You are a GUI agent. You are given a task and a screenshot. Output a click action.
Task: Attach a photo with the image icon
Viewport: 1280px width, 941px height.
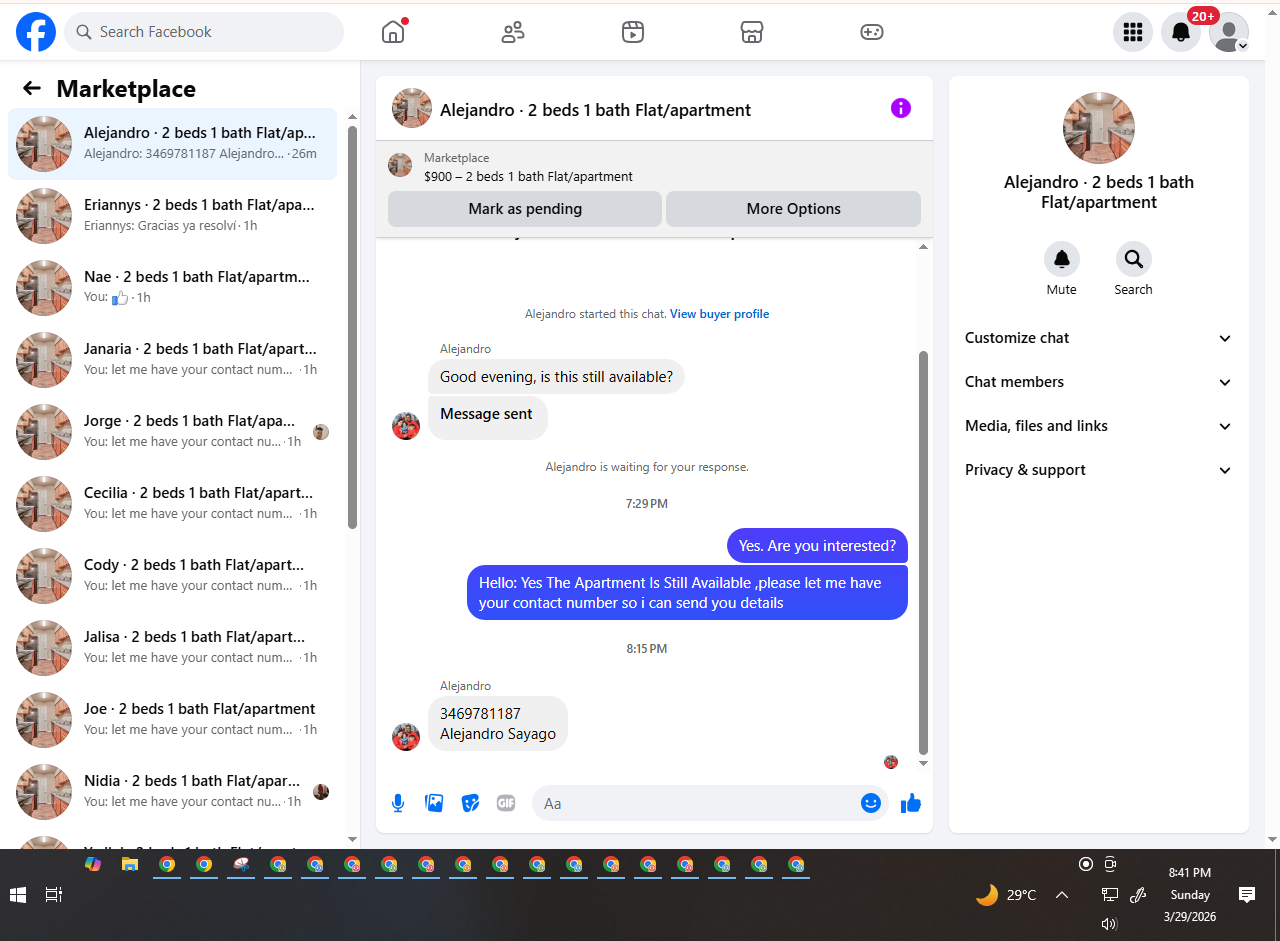(434, 803)
